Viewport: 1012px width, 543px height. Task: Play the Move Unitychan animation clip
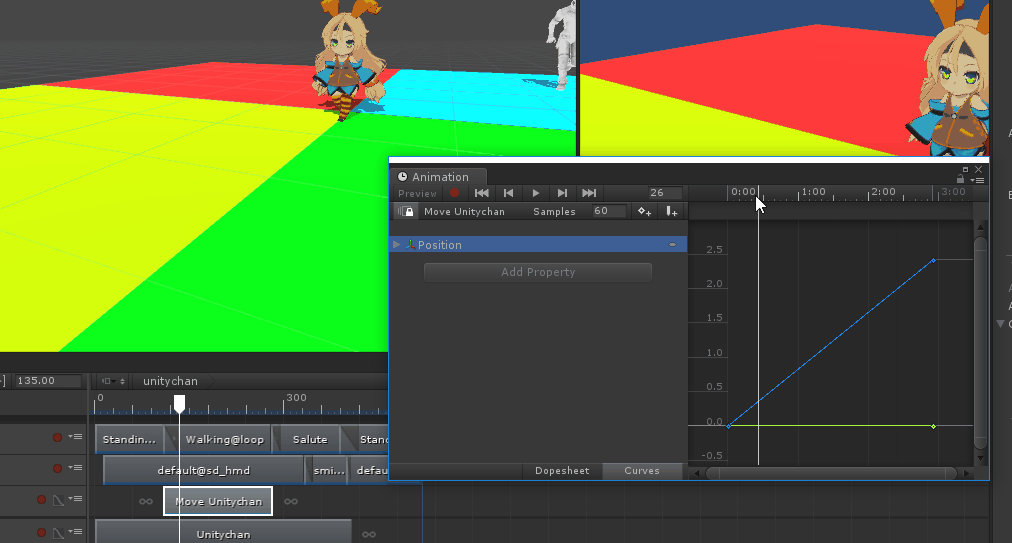(536, 193)
